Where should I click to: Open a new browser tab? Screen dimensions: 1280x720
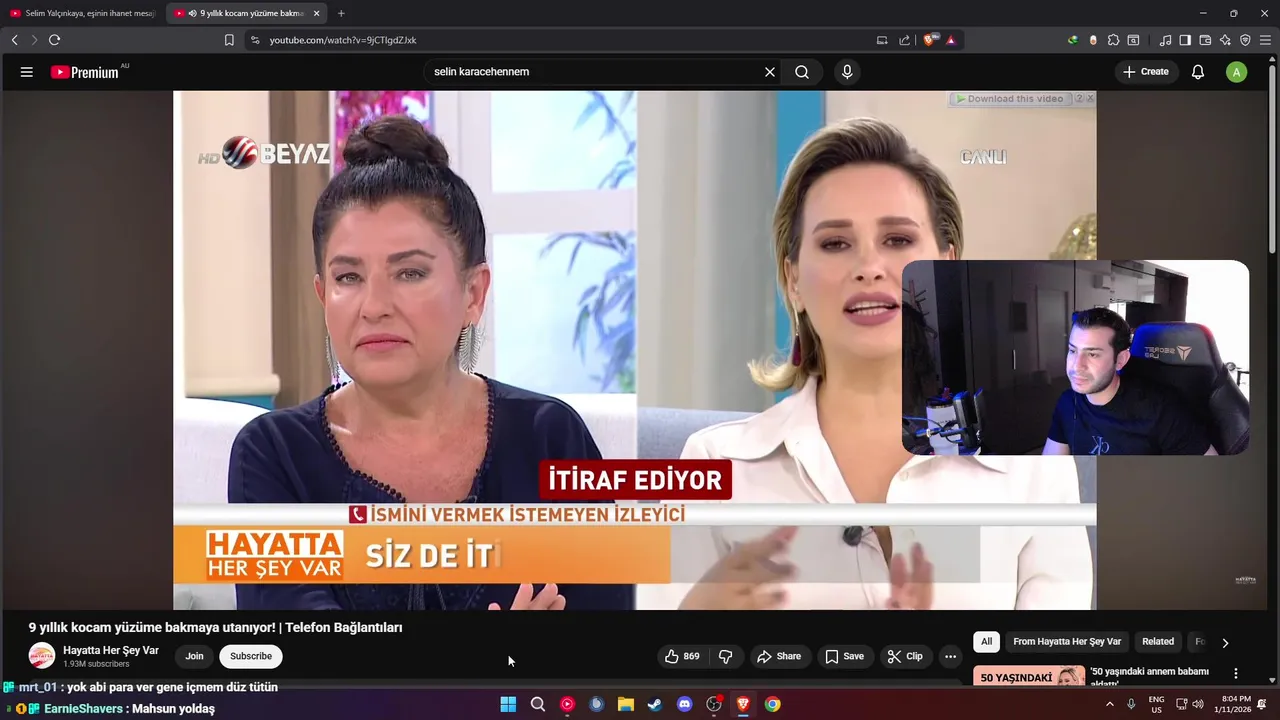point(341,13)
